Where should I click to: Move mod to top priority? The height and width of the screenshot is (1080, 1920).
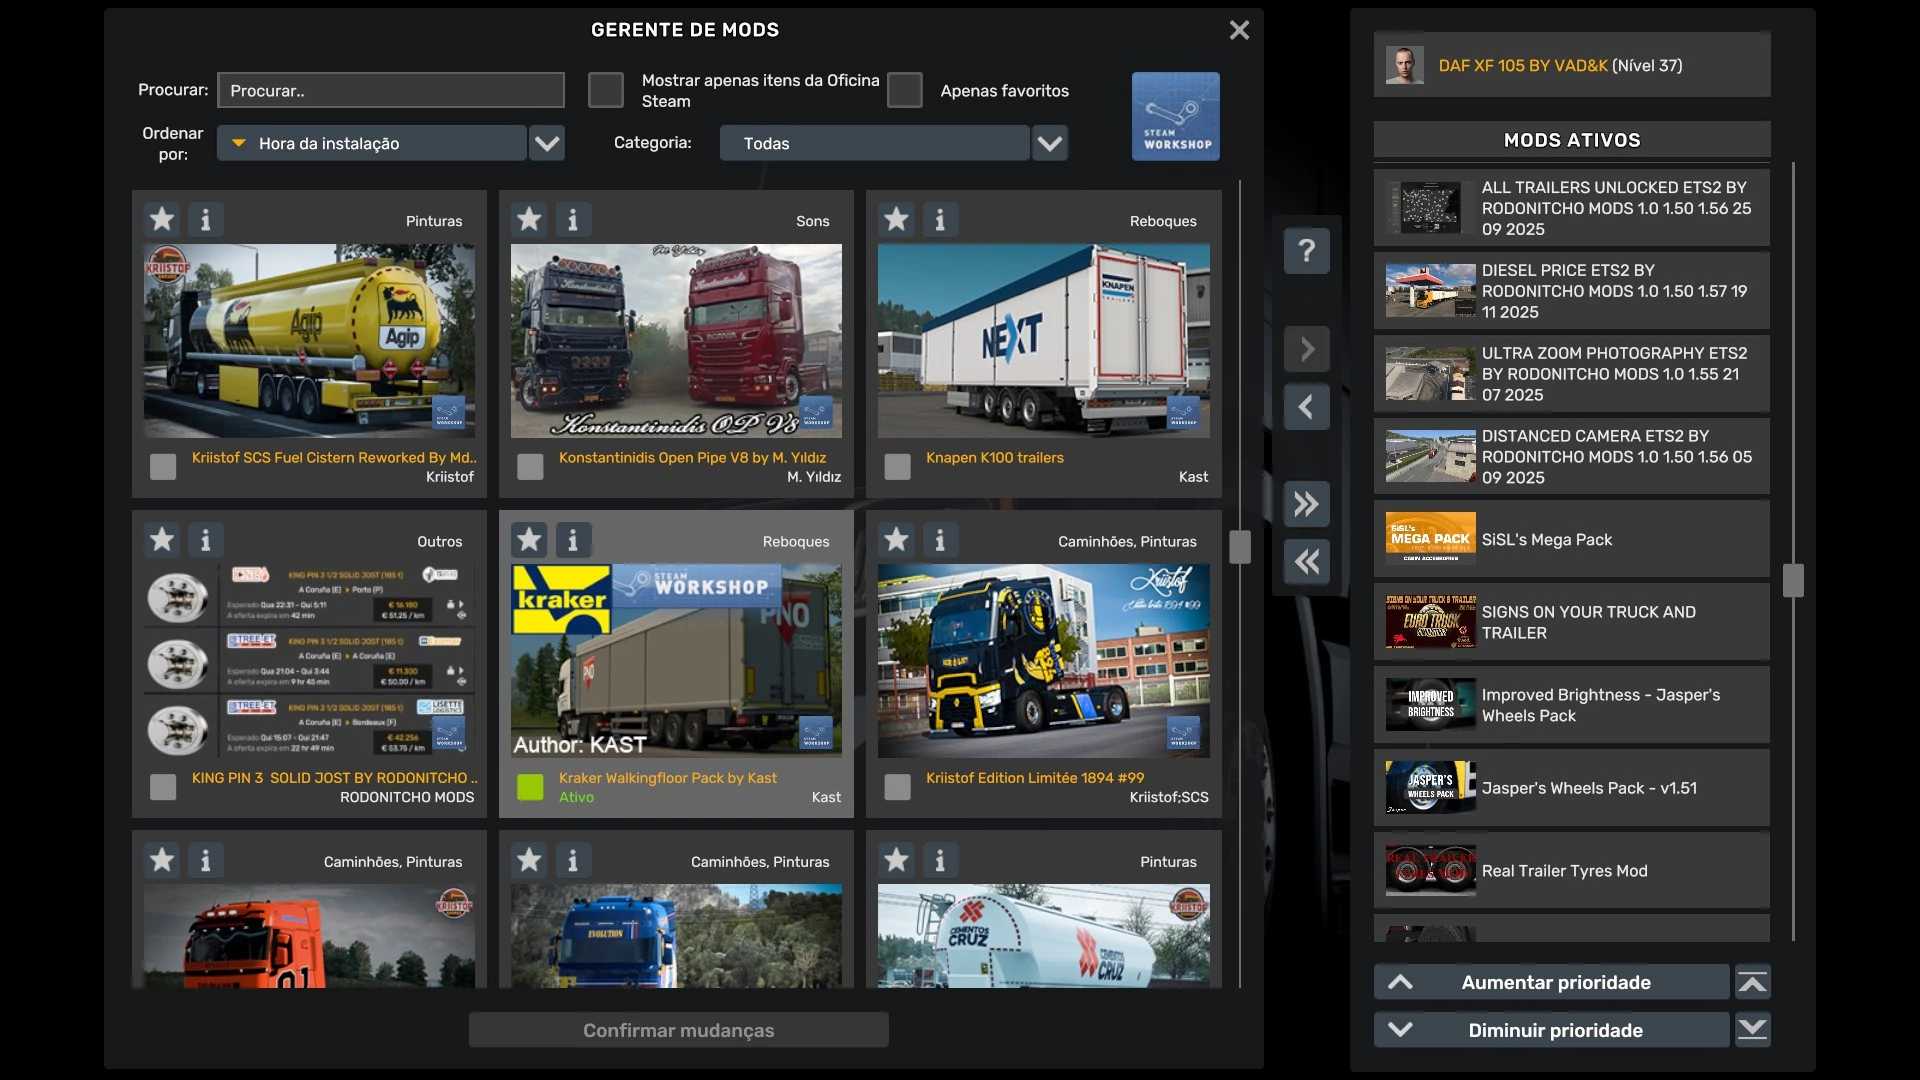click(x=1752, y=983)
